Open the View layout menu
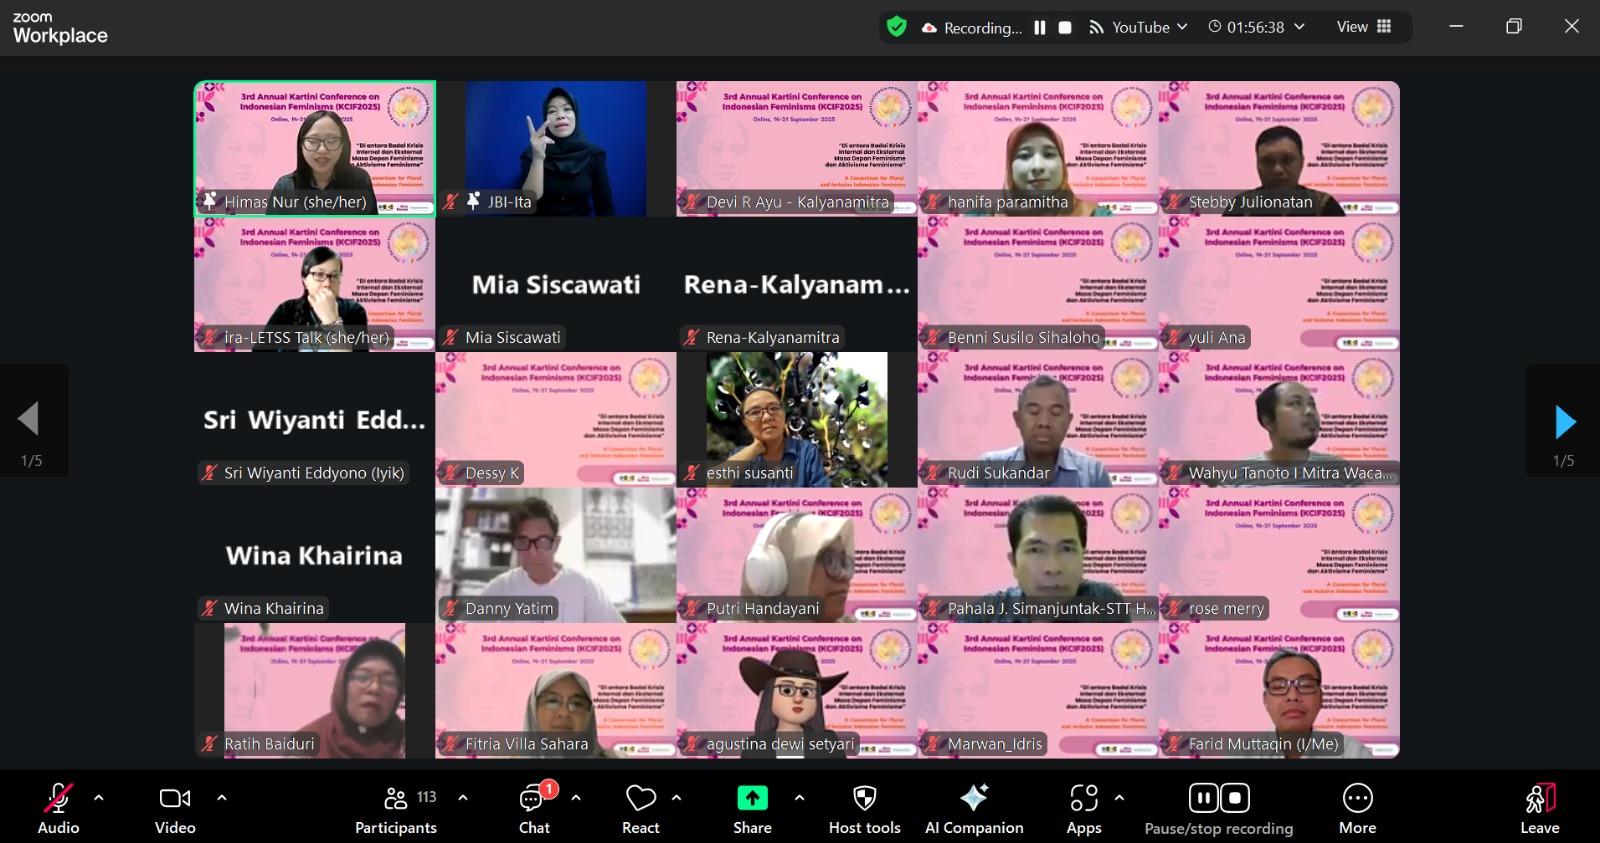Viewport: 1600px width, 843px height. tap(1364, 27)
